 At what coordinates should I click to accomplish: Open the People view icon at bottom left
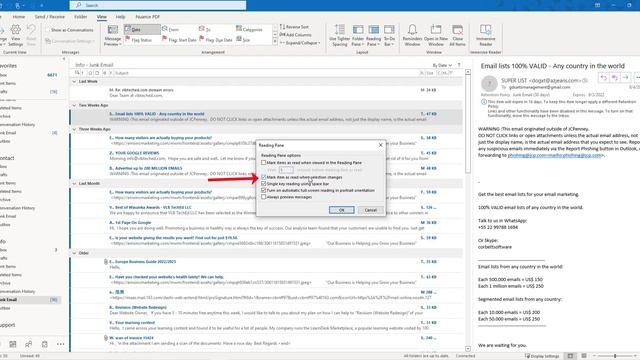[x=29, y=344]
